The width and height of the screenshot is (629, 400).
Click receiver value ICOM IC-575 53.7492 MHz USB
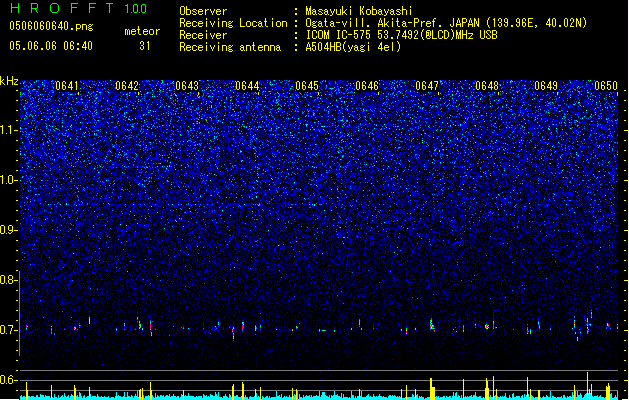[x=401, y=35]
